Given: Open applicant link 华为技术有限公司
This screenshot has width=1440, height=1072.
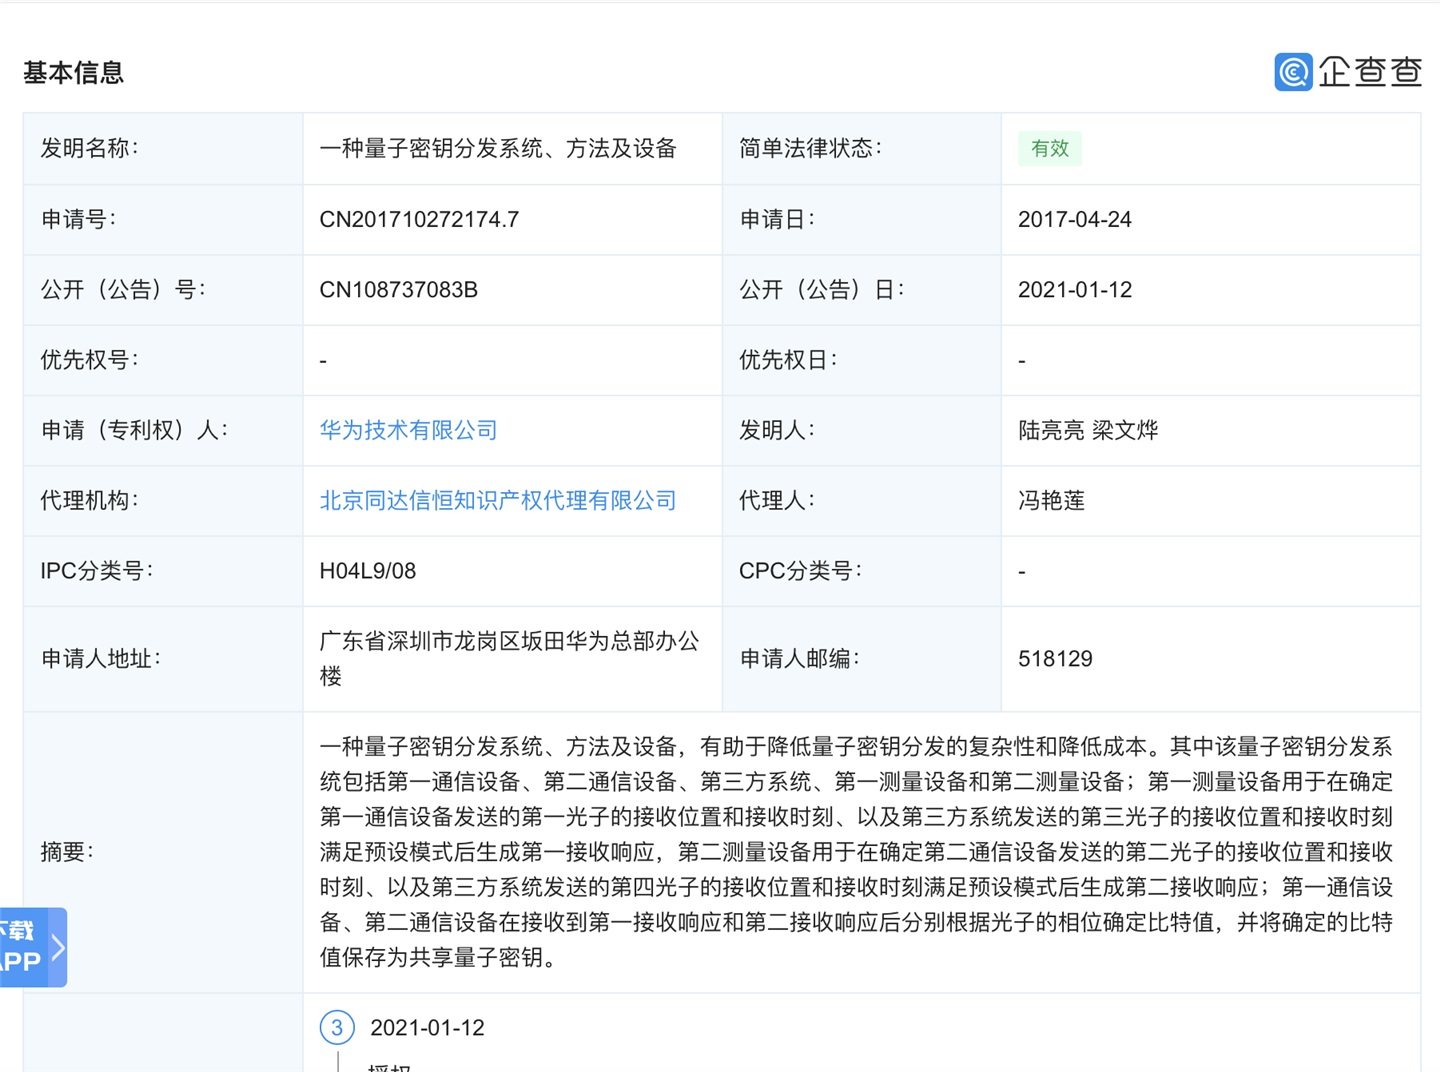Looking at the screenshot, I should pyautogui.click(x=407, y=430).
